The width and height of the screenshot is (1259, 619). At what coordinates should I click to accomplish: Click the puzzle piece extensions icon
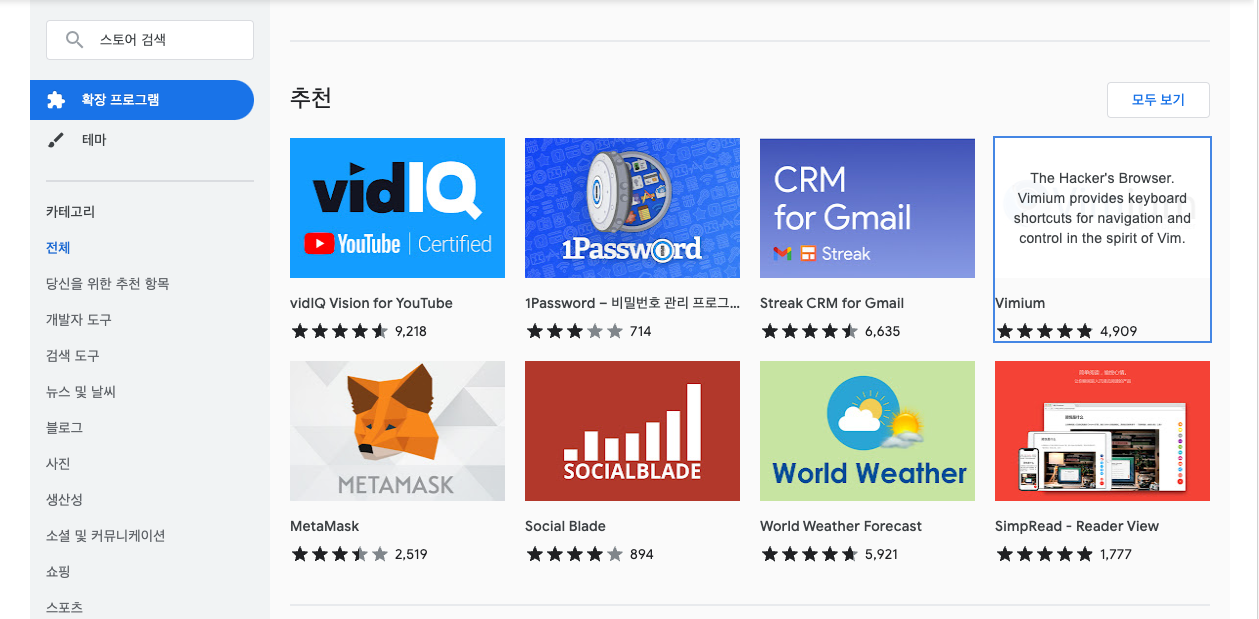57,100
